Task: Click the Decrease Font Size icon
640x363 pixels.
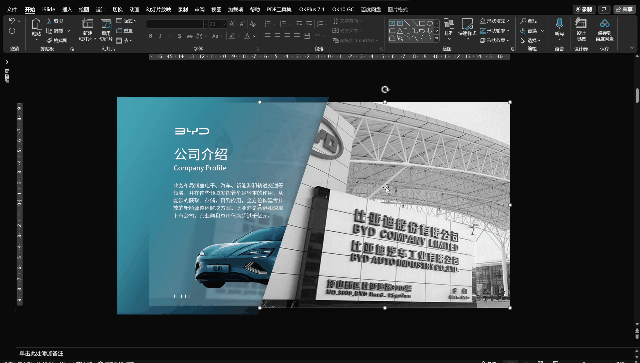Action: 242,24
